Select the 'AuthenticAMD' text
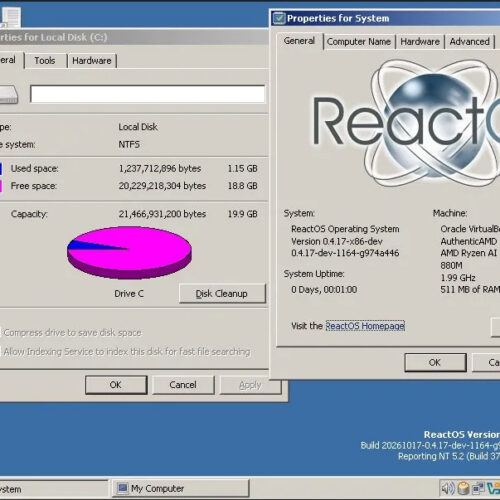This screenshot has width=500, height=500. click(x=469, y=241)
